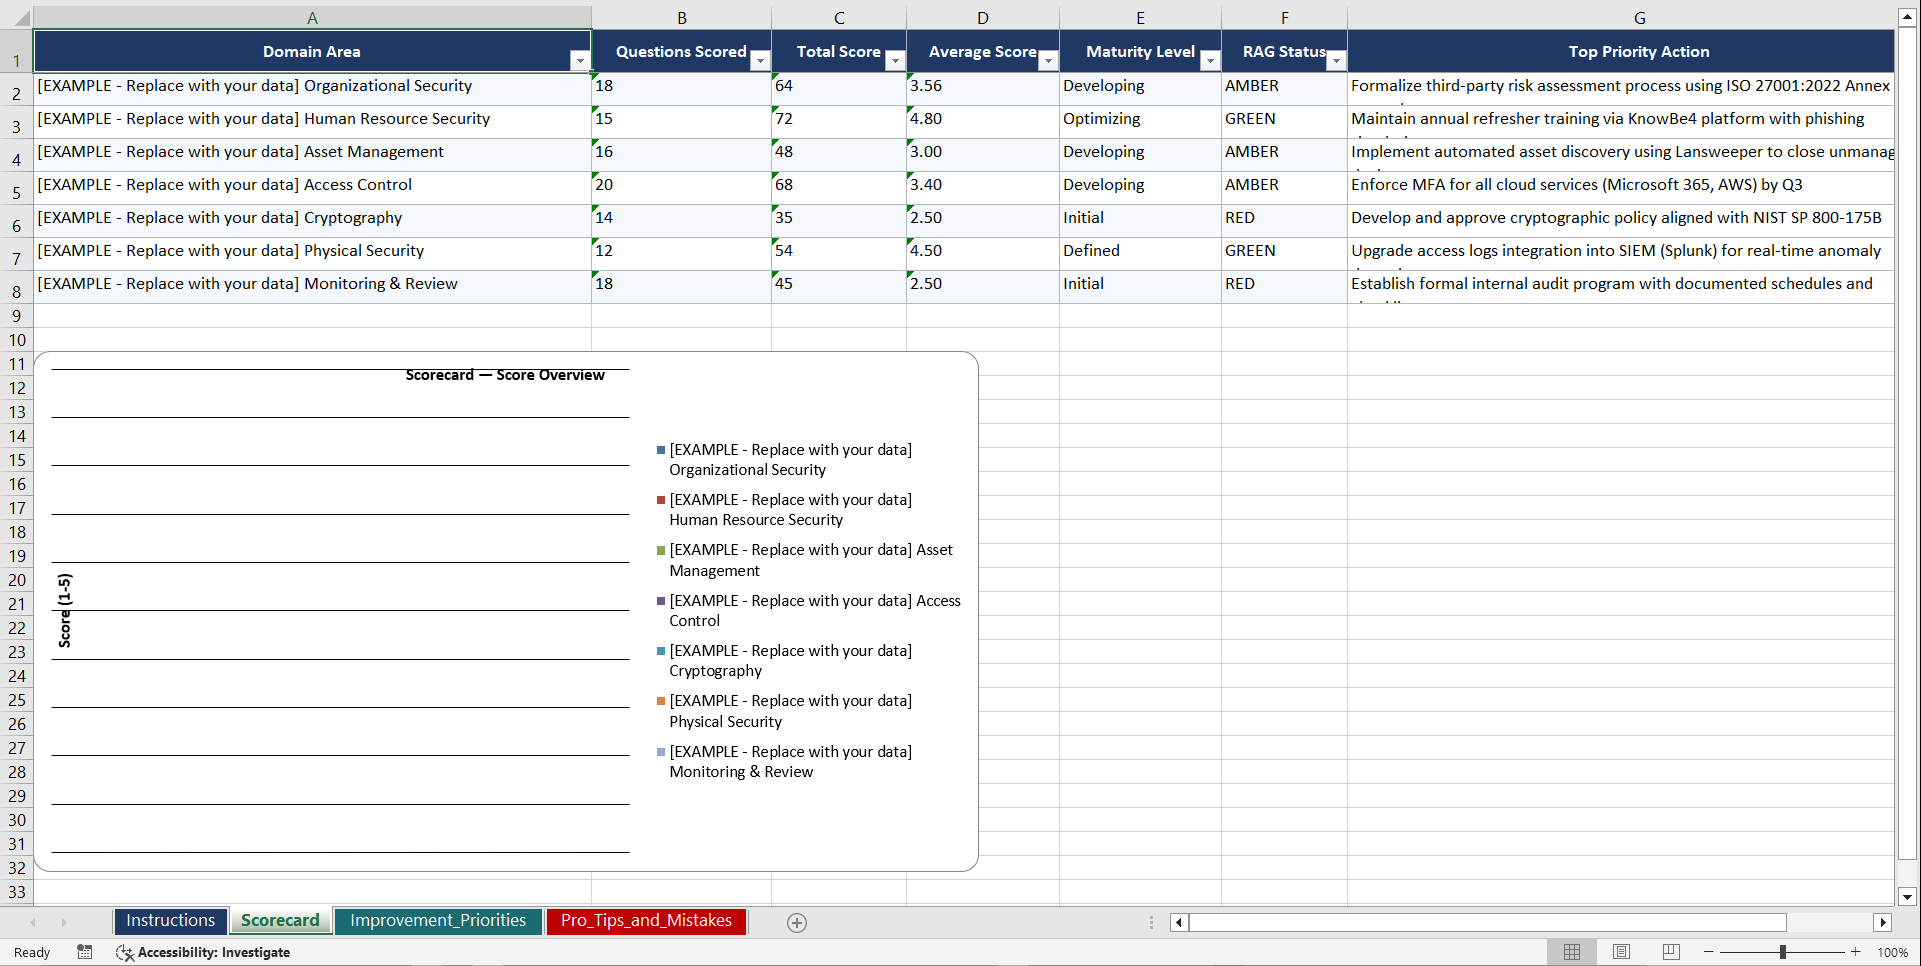Click the next sheet navigation arrow
This screenshot has height=966, width=1921.
64,922
